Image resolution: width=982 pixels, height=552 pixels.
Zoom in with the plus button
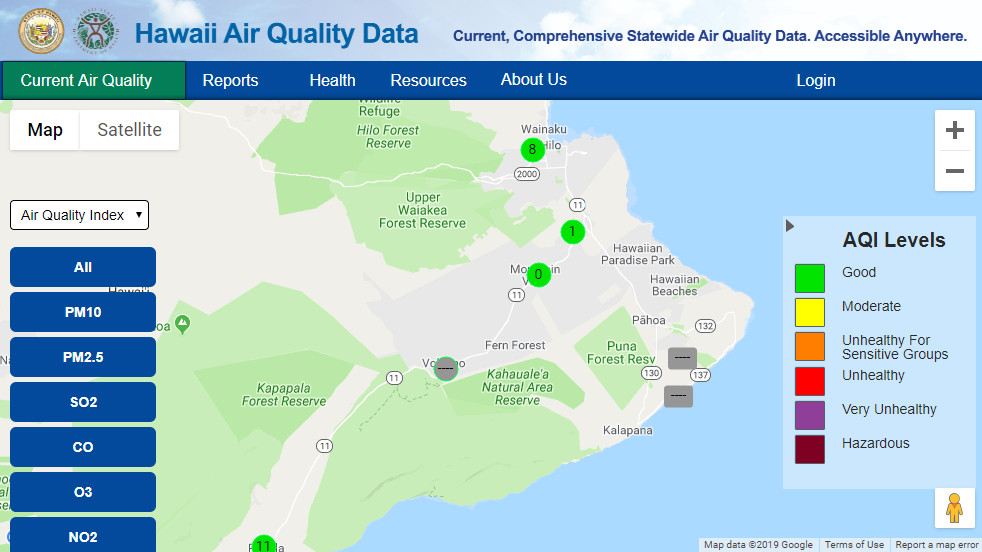point(954,130)
